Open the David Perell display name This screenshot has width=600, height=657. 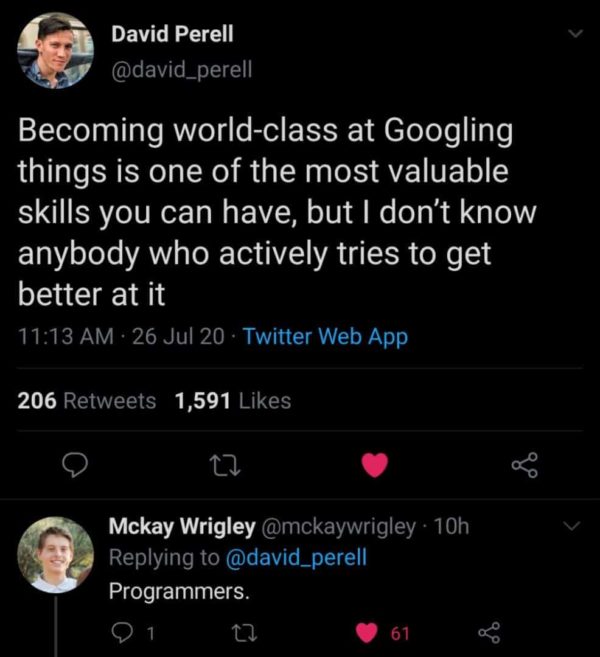click(x=172, y=33)
